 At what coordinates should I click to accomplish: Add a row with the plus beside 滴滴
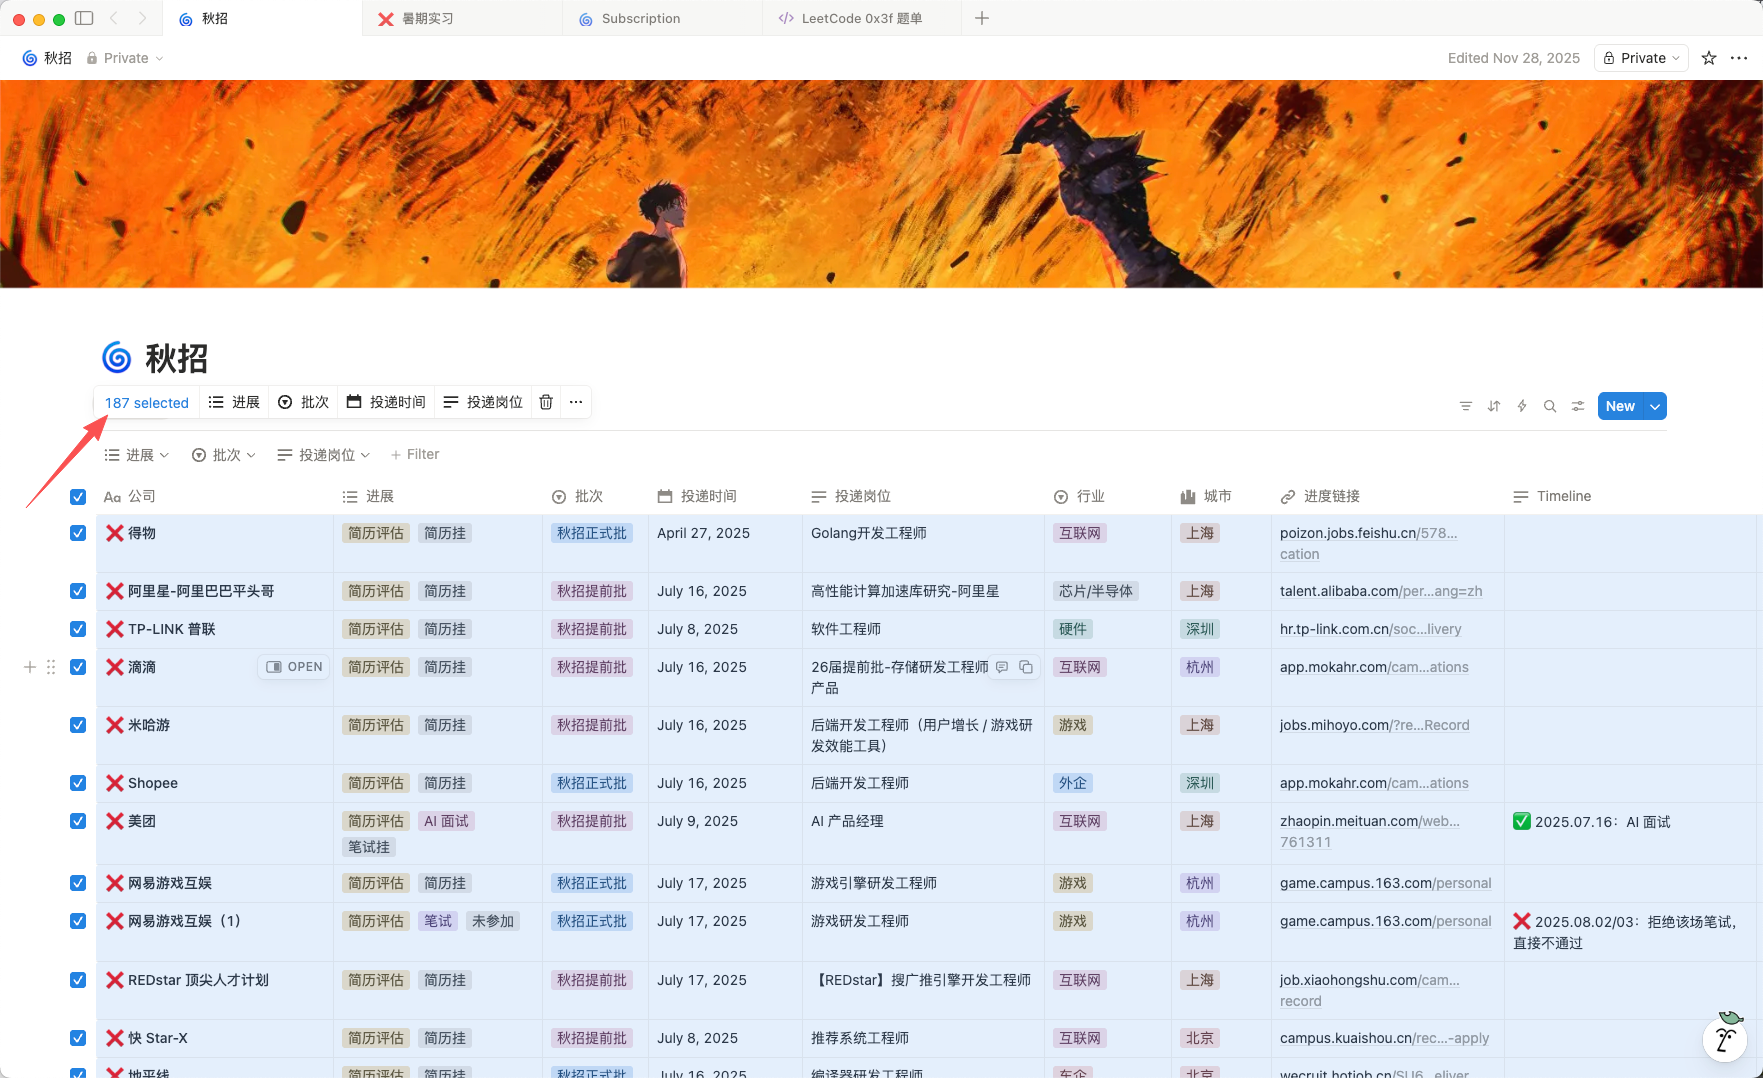tap(30, 667)
